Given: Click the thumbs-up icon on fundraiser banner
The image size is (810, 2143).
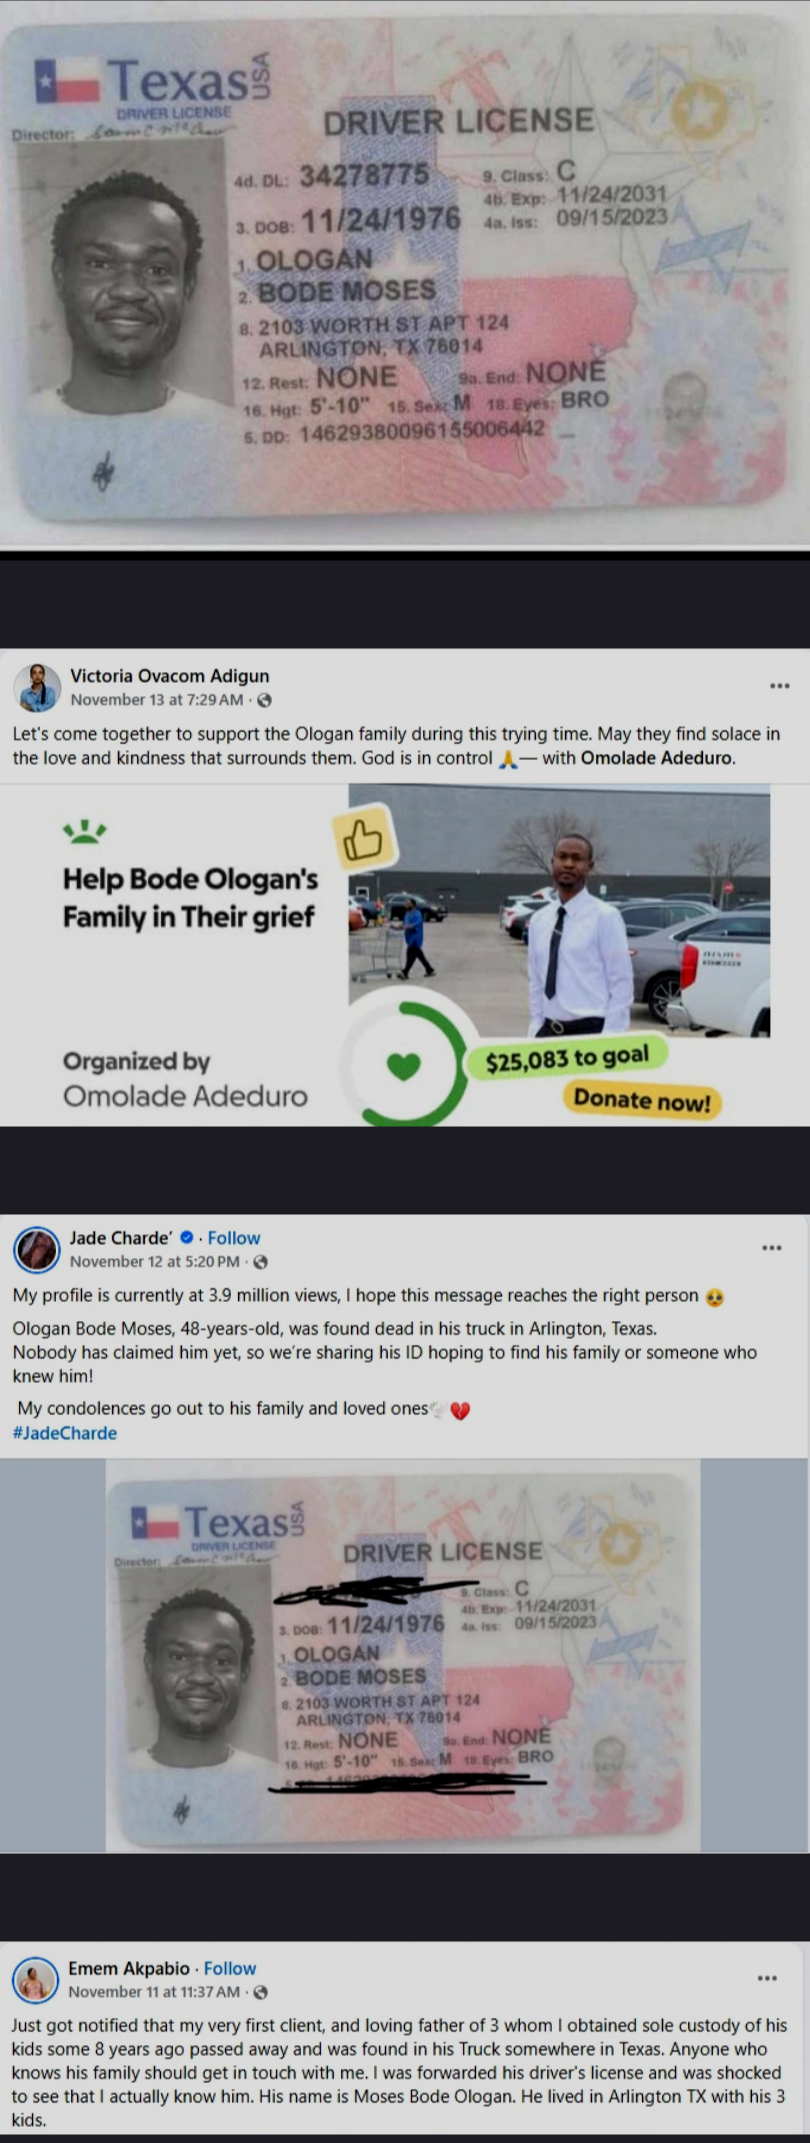Looking at the screenshot, I should coord(363,842).
